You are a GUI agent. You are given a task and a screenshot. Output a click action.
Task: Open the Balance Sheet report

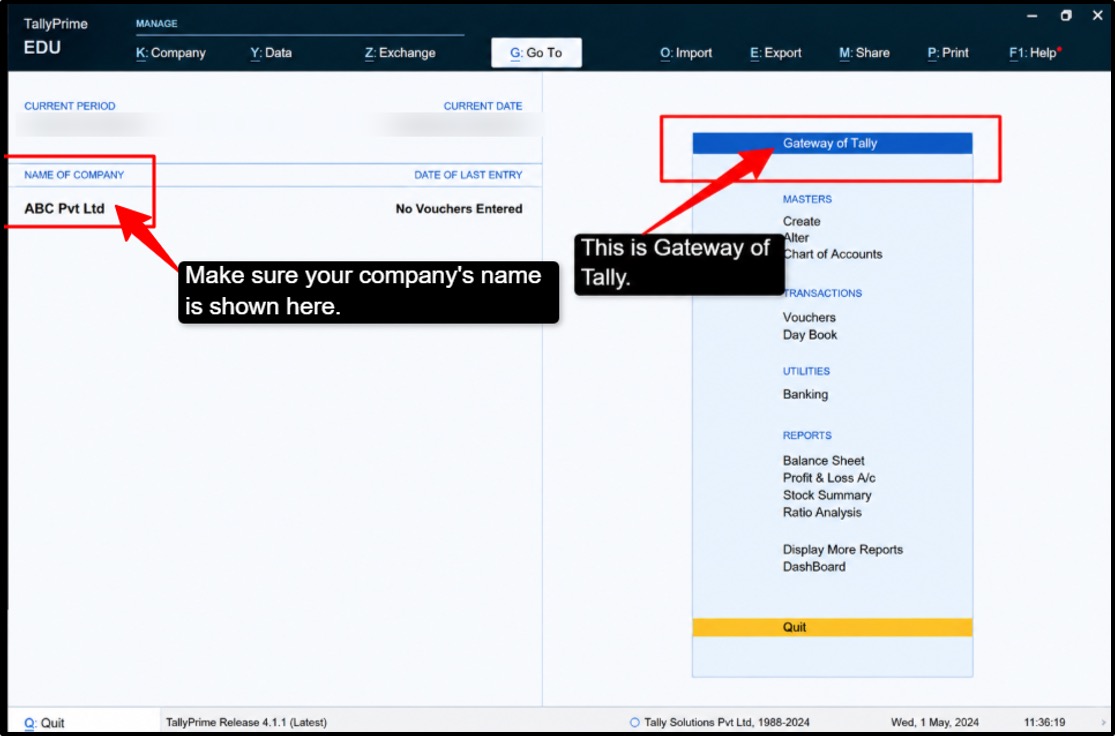click(823, 461)
